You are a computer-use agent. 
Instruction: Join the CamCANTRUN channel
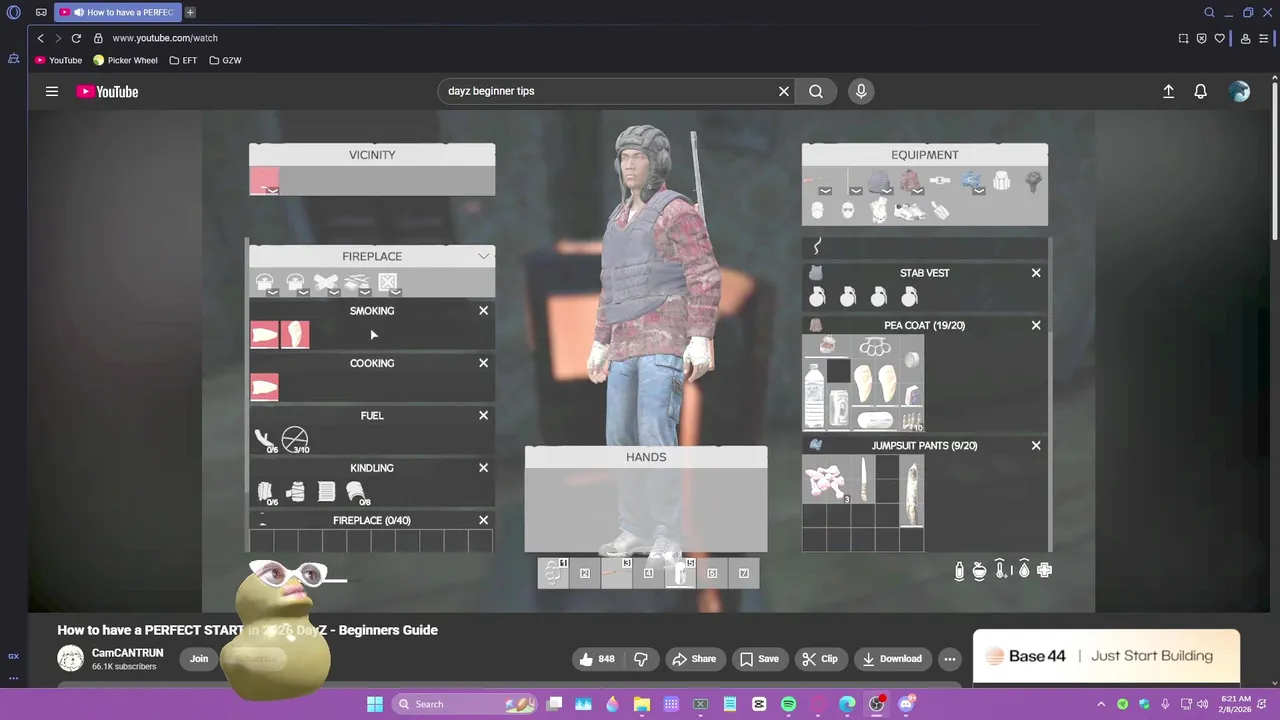click(199, 658)
